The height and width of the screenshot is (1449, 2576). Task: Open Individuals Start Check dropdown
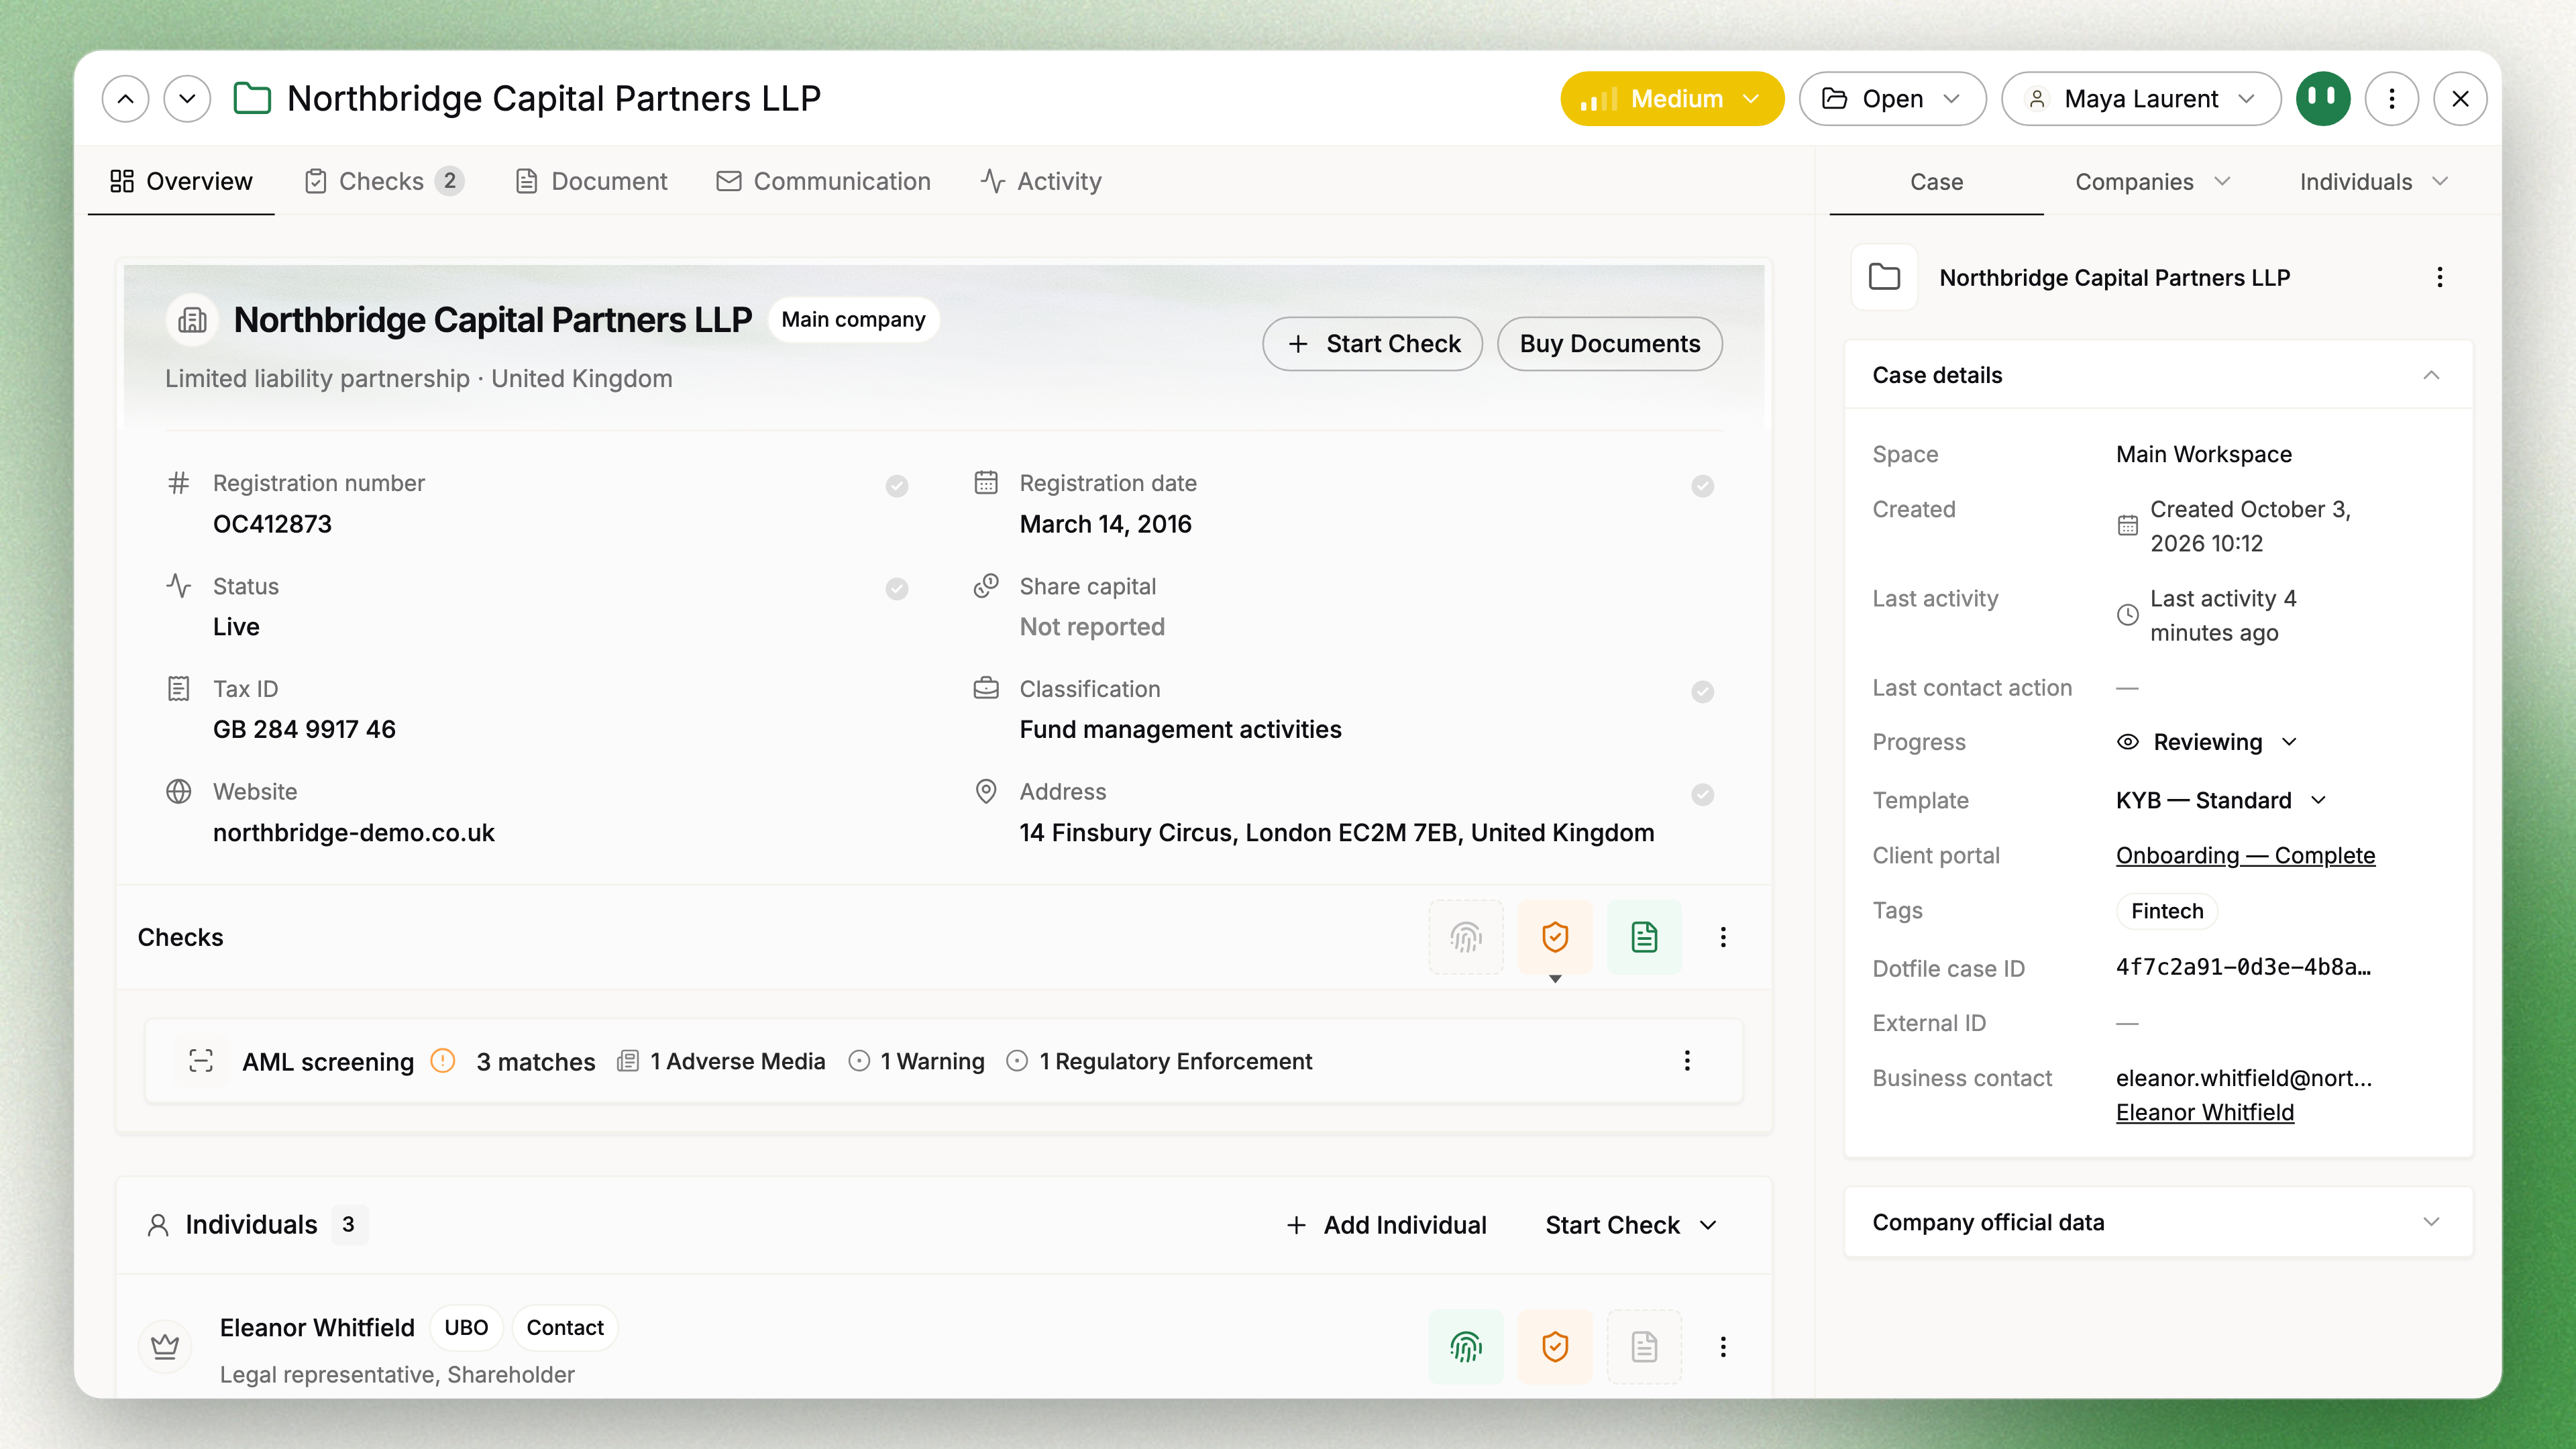(x=1631, y=1225)
